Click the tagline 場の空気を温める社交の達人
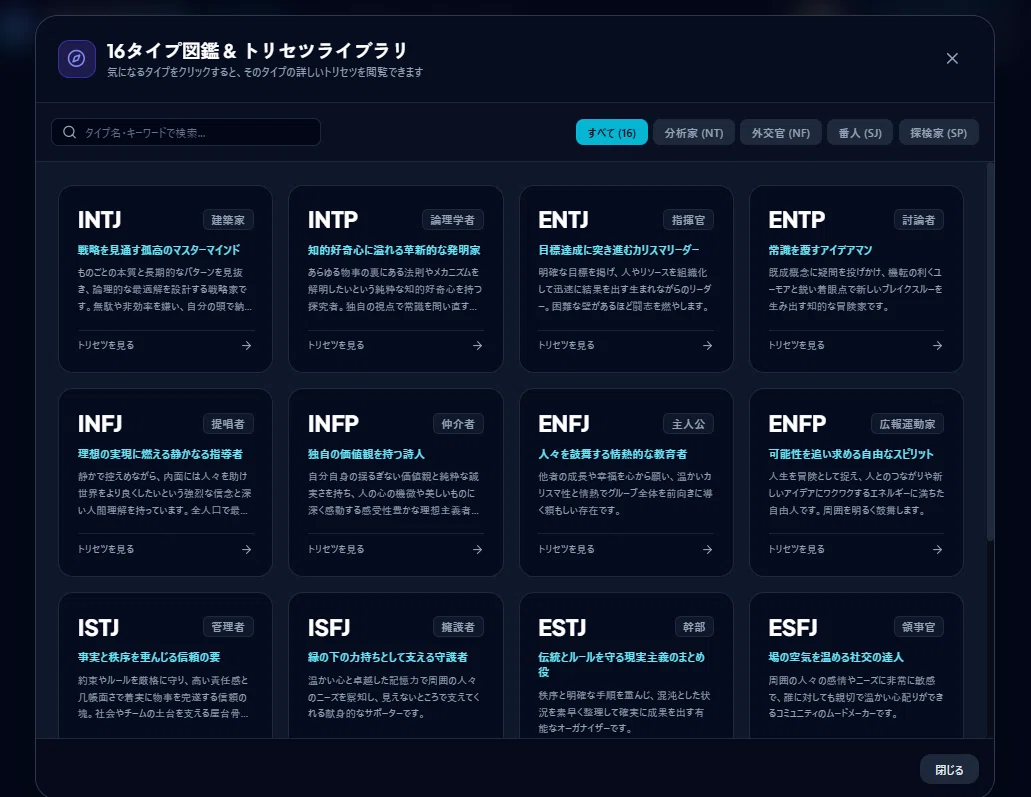The image size is (1031, 797). point(836,657)
